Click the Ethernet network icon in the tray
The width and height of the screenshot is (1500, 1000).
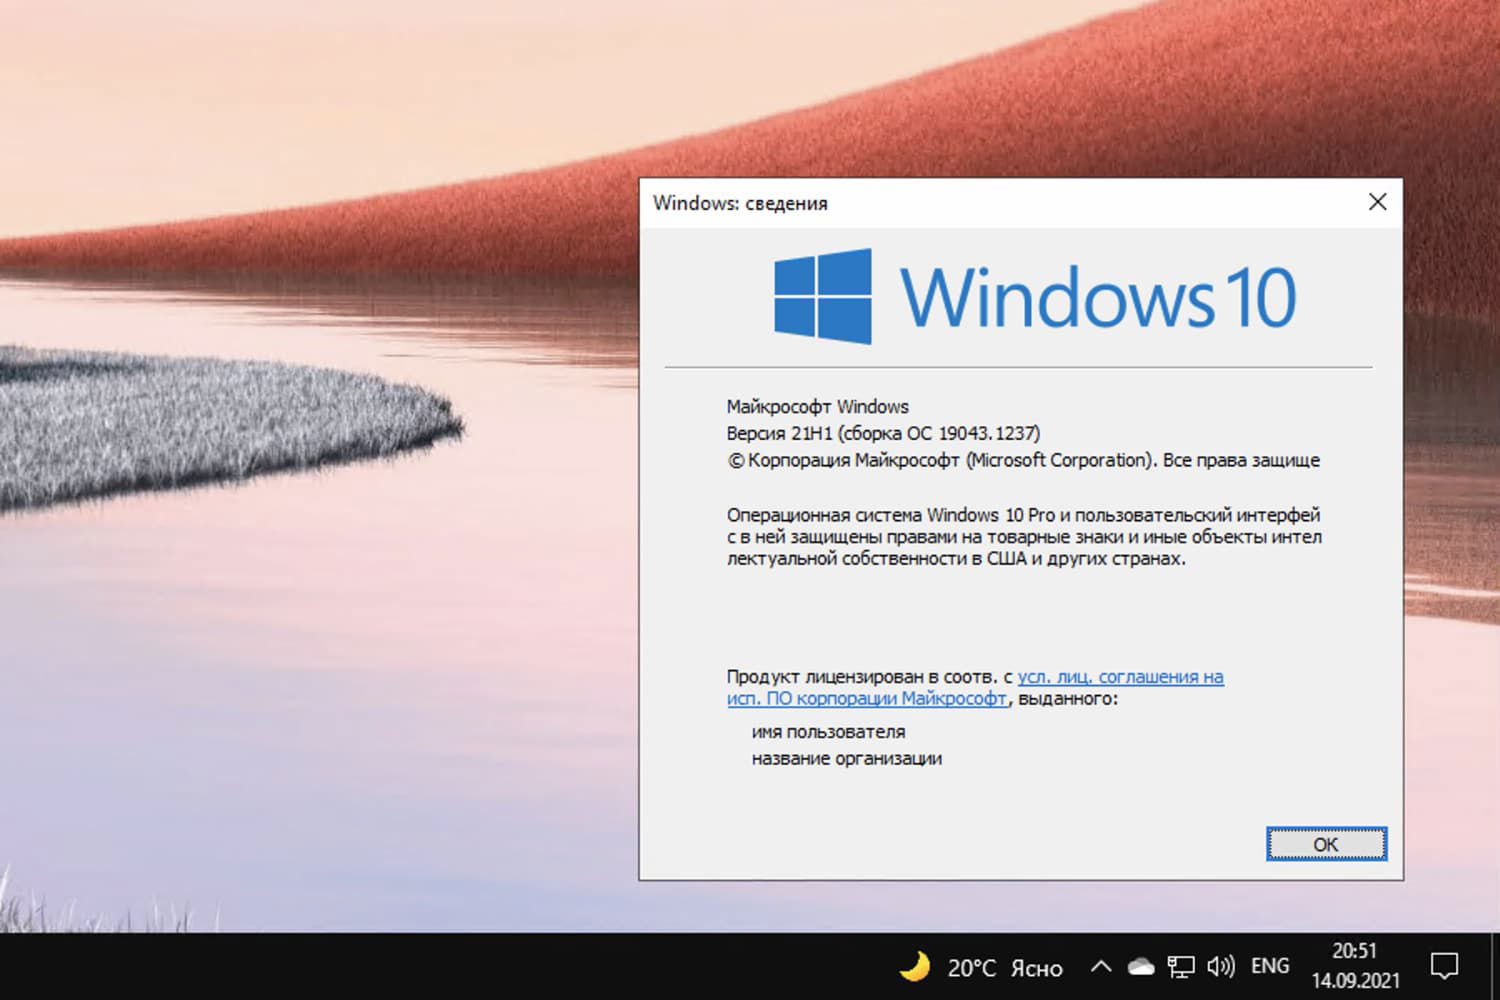1182,966
